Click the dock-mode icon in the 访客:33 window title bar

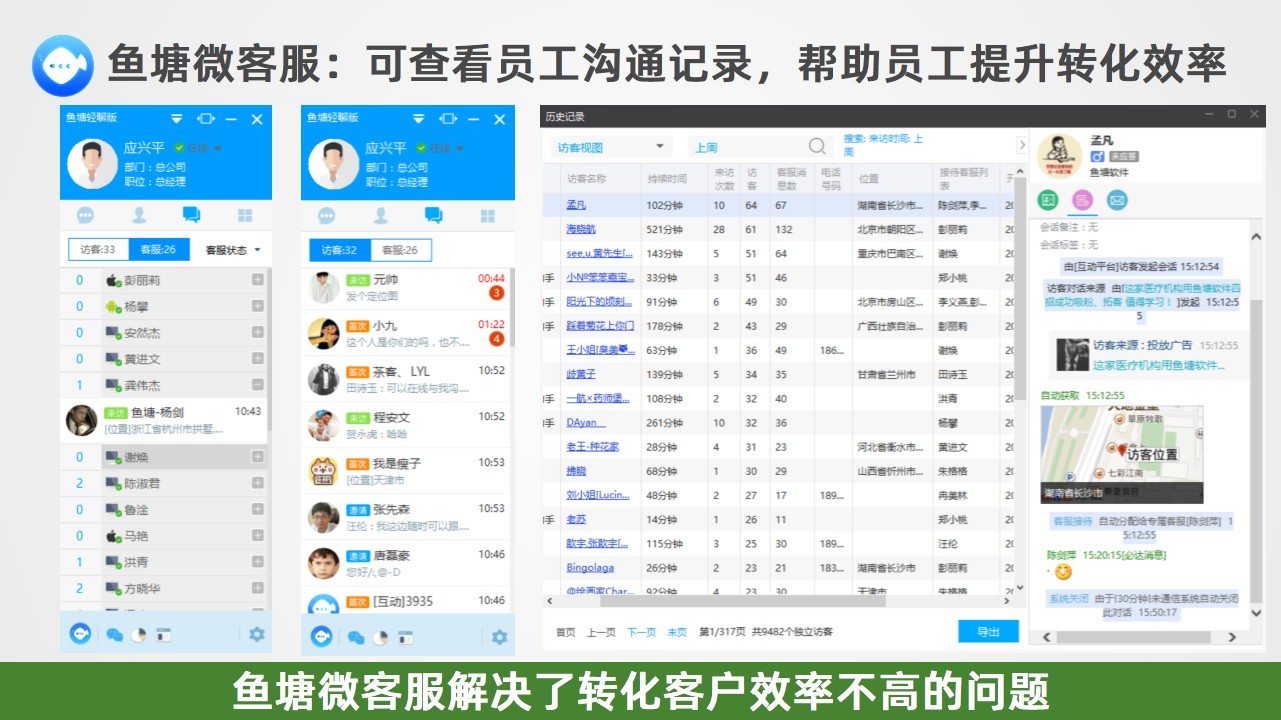206,119
